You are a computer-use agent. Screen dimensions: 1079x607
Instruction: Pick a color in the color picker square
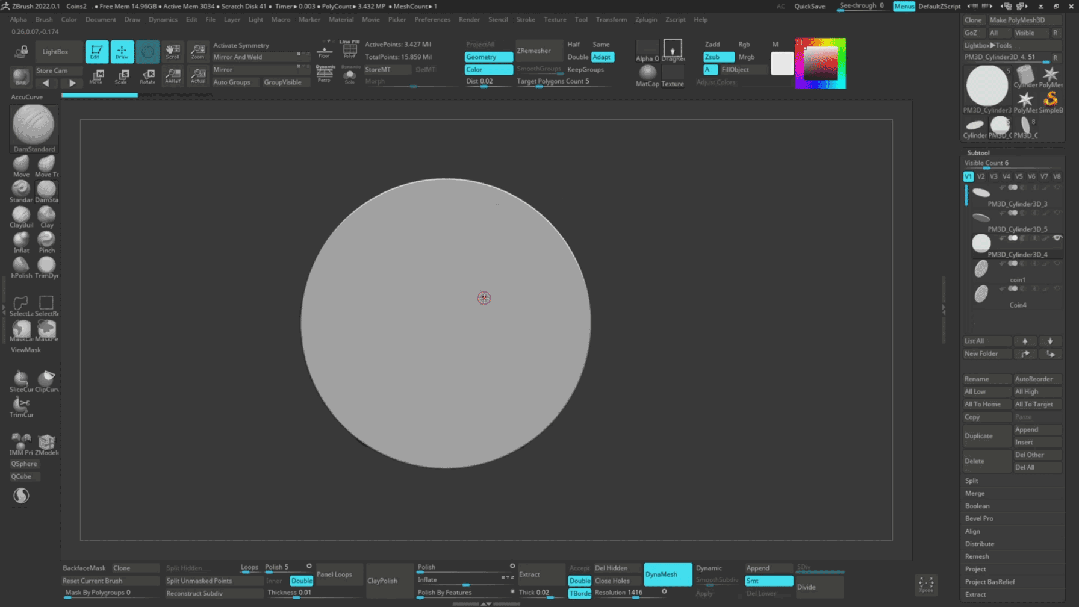820,63
